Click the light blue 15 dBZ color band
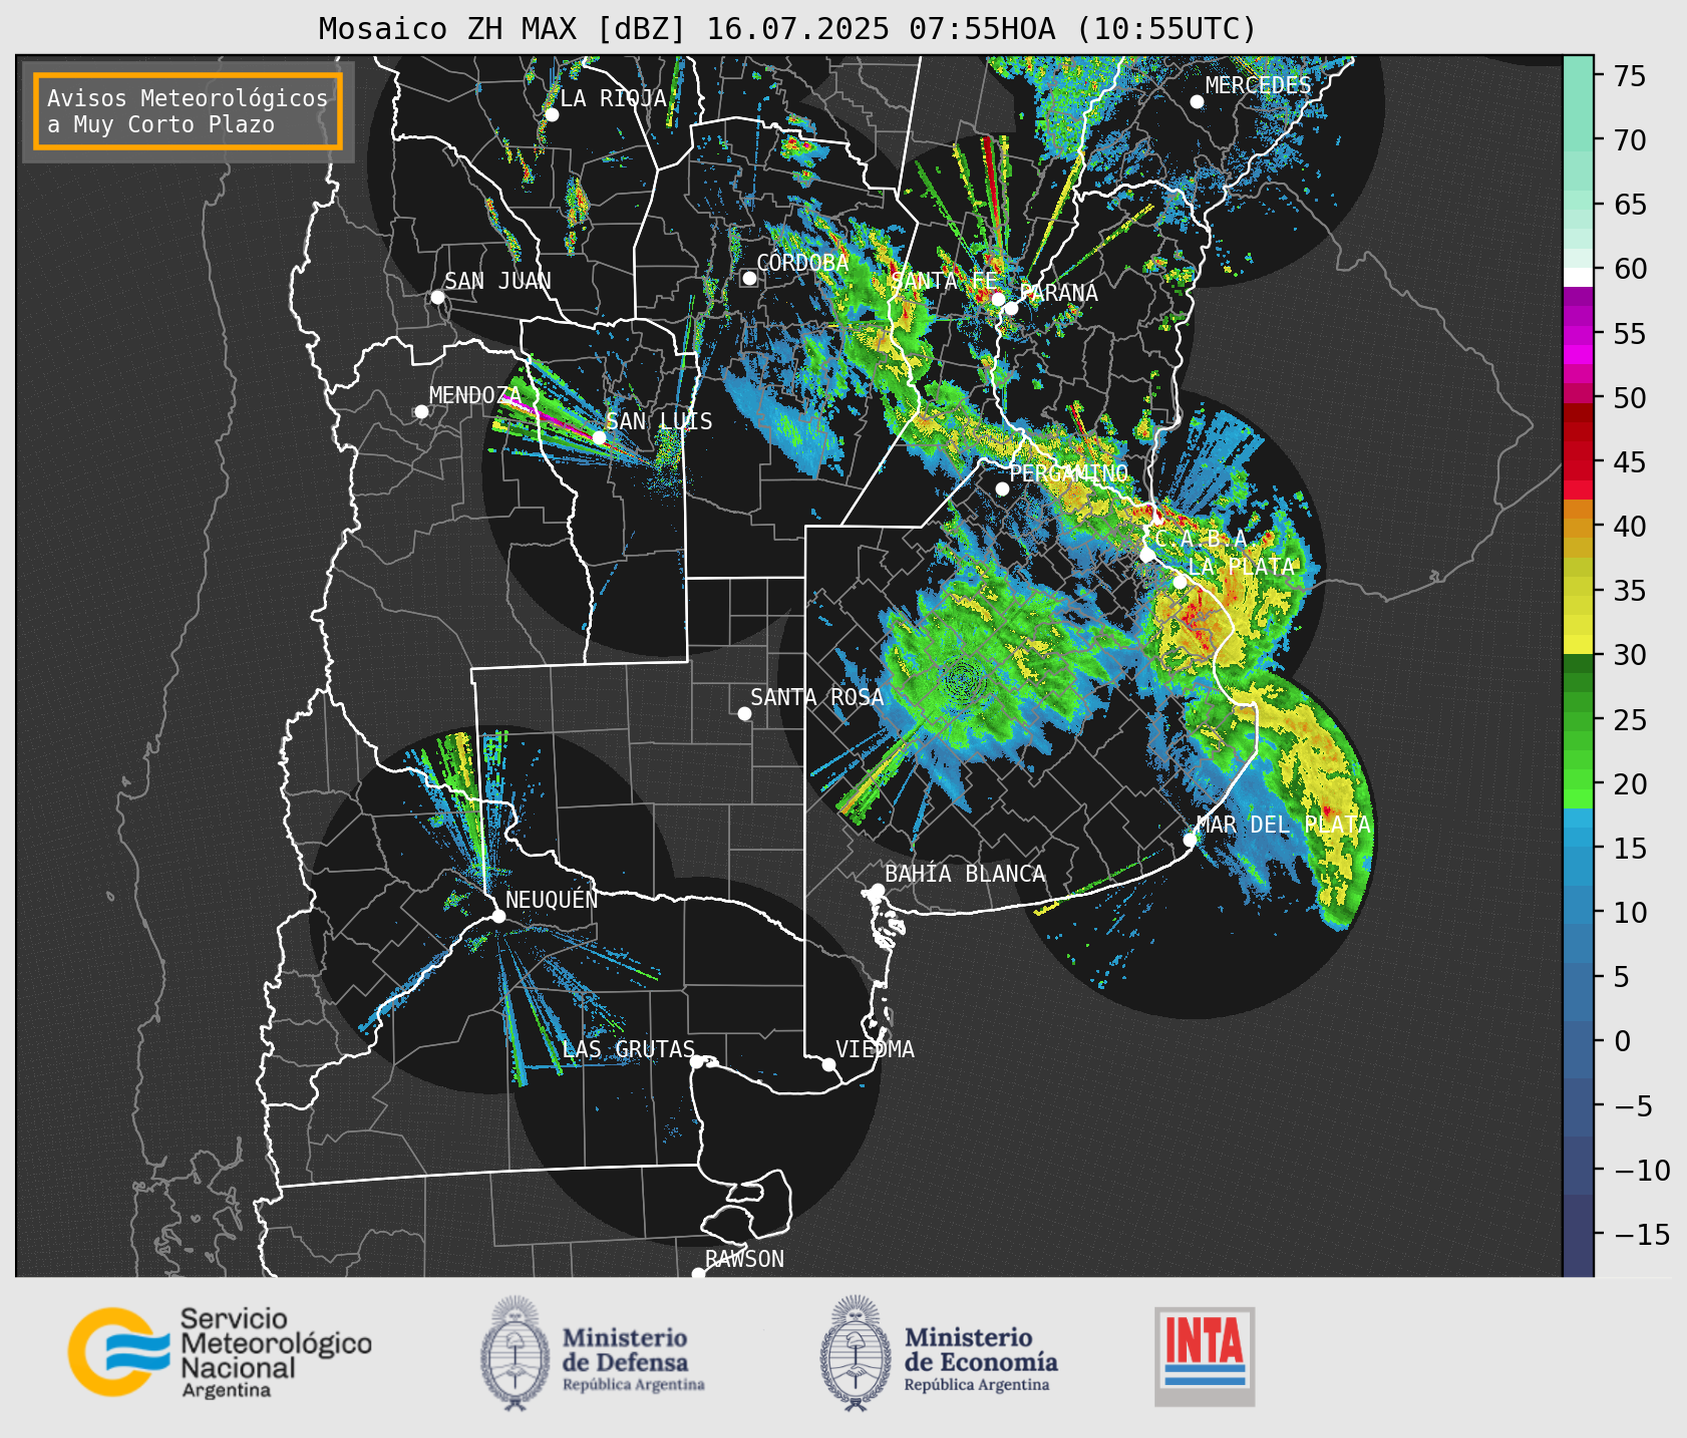Image resolution: width=1687 pixels, height=1438 pixels. pos(1578,848)
